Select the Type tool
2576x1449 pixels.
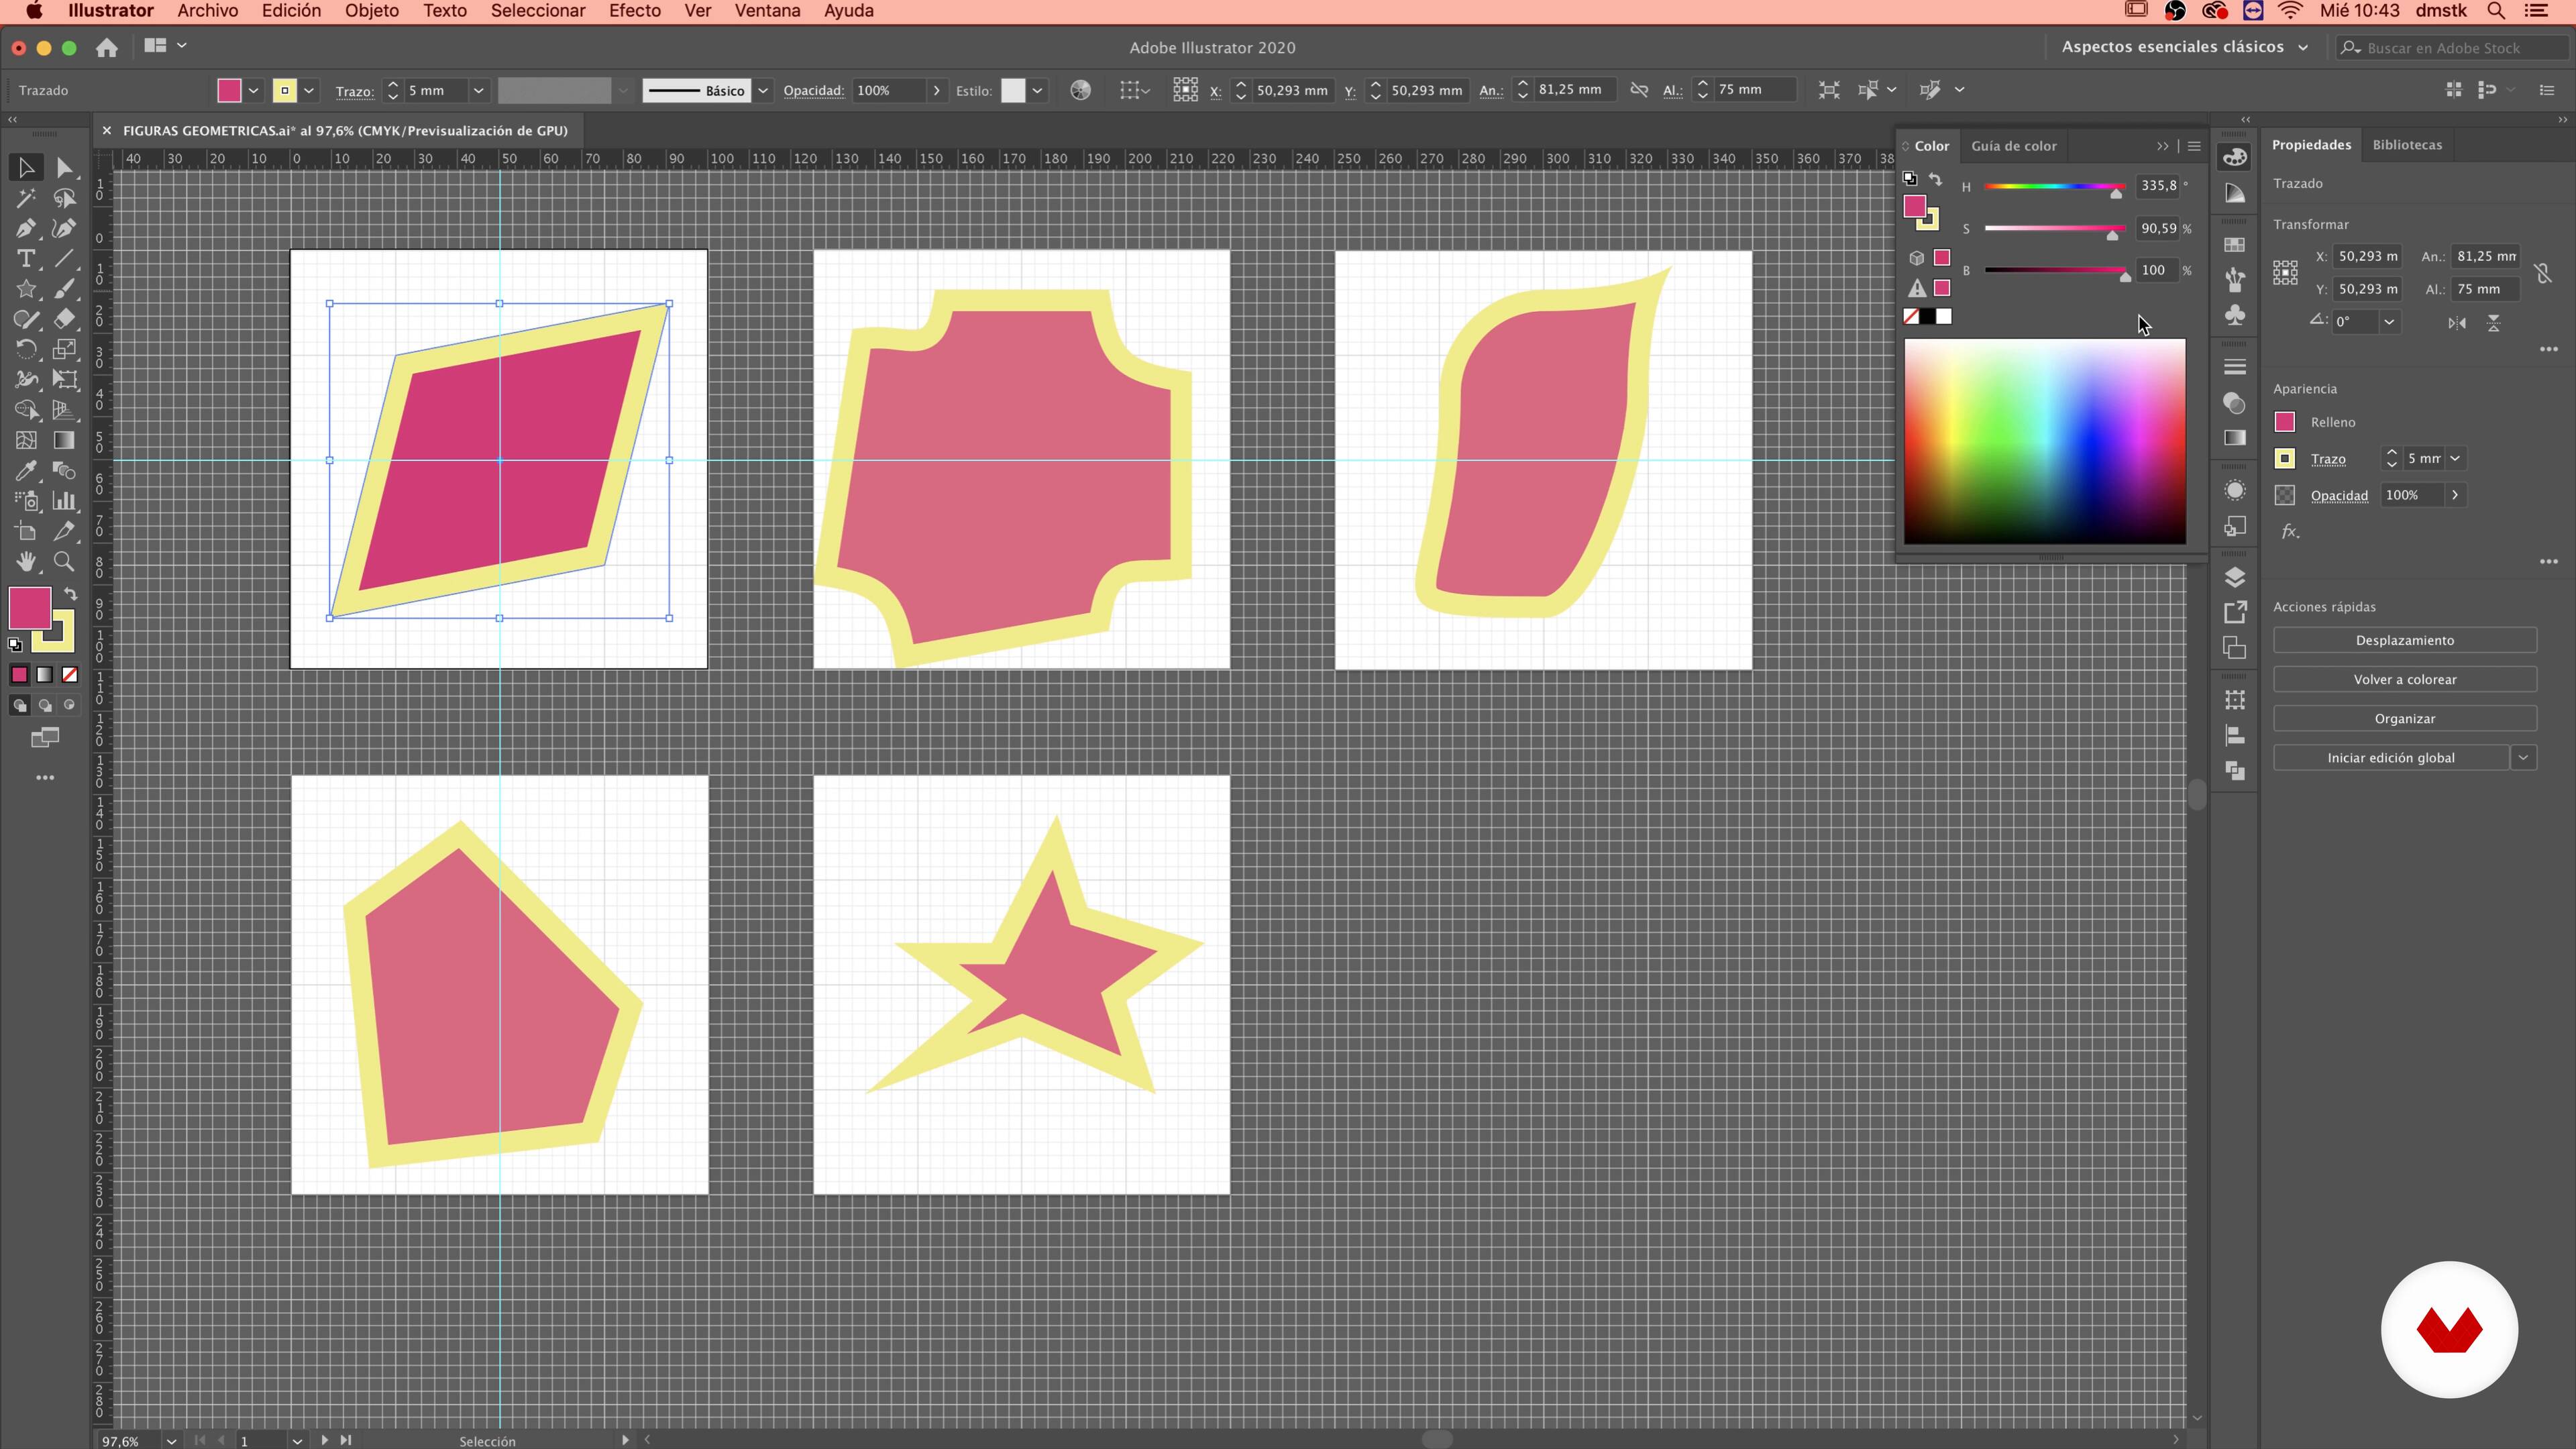26,259
